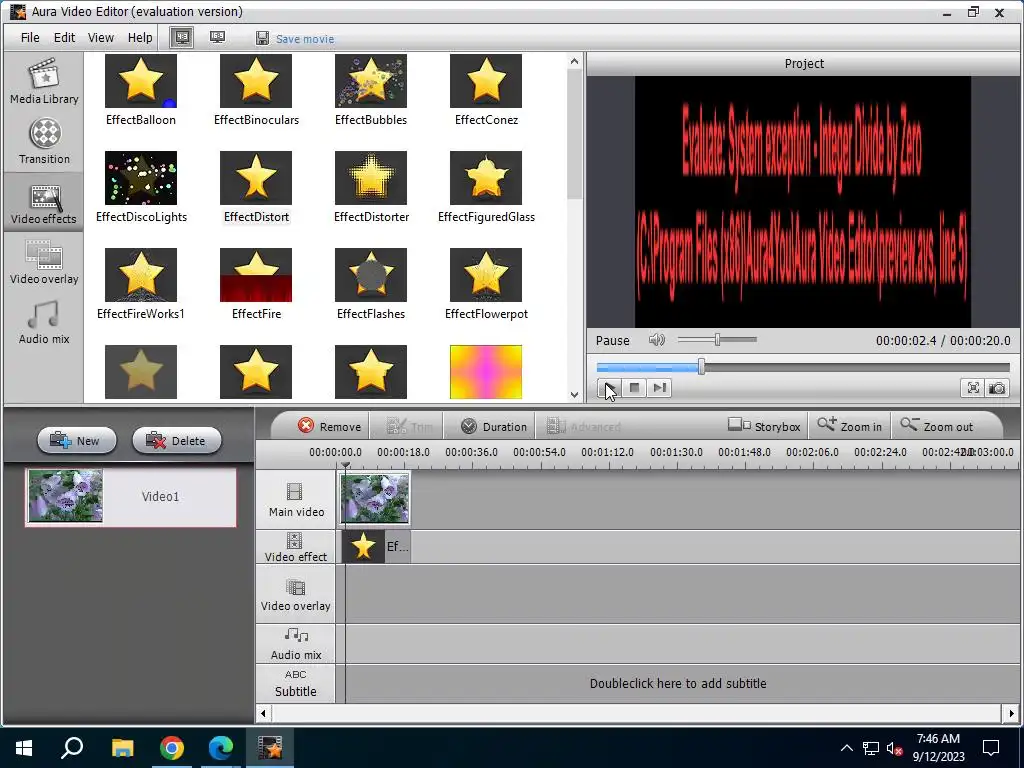
Task: Click the timeline playhead marker
Action: [x=345, y=465]
